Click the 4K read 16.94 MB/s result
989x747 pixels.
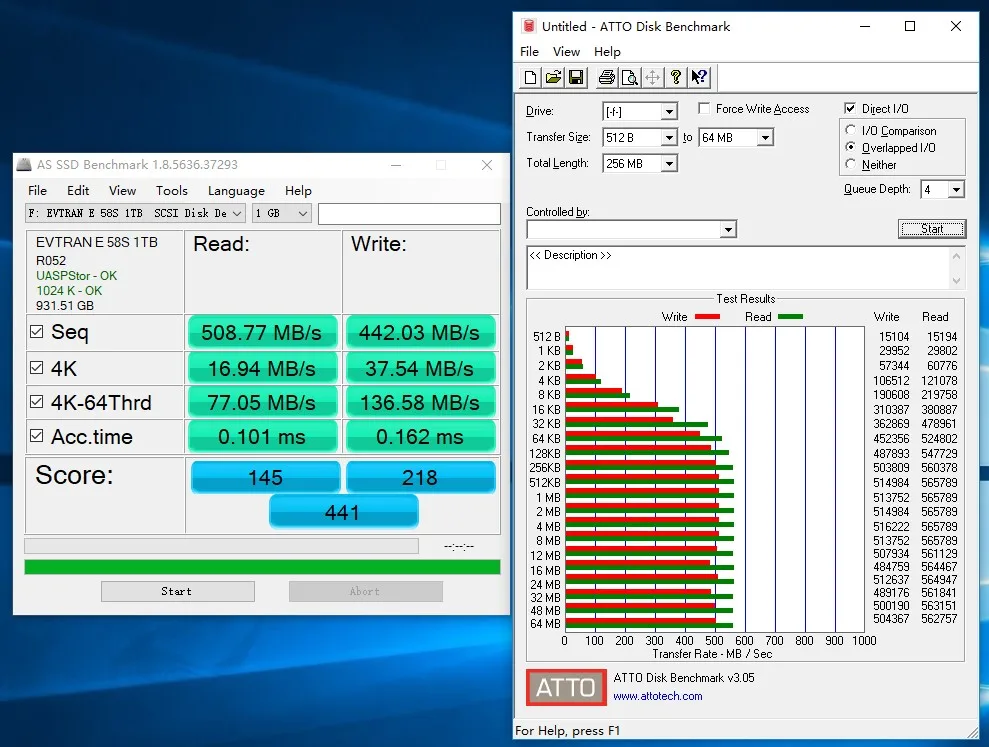coord(262,368)
